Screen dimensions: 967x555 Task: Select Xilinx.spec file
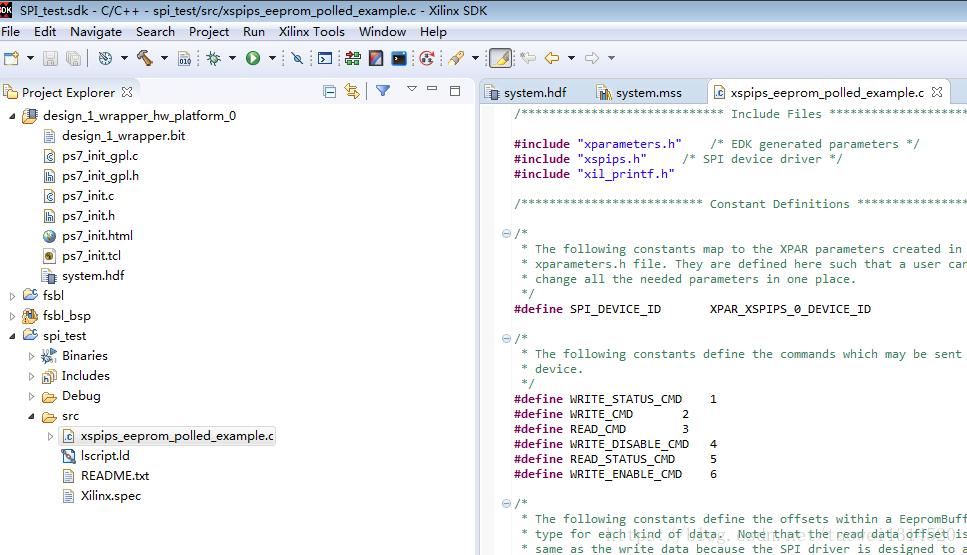coord(111,496)
